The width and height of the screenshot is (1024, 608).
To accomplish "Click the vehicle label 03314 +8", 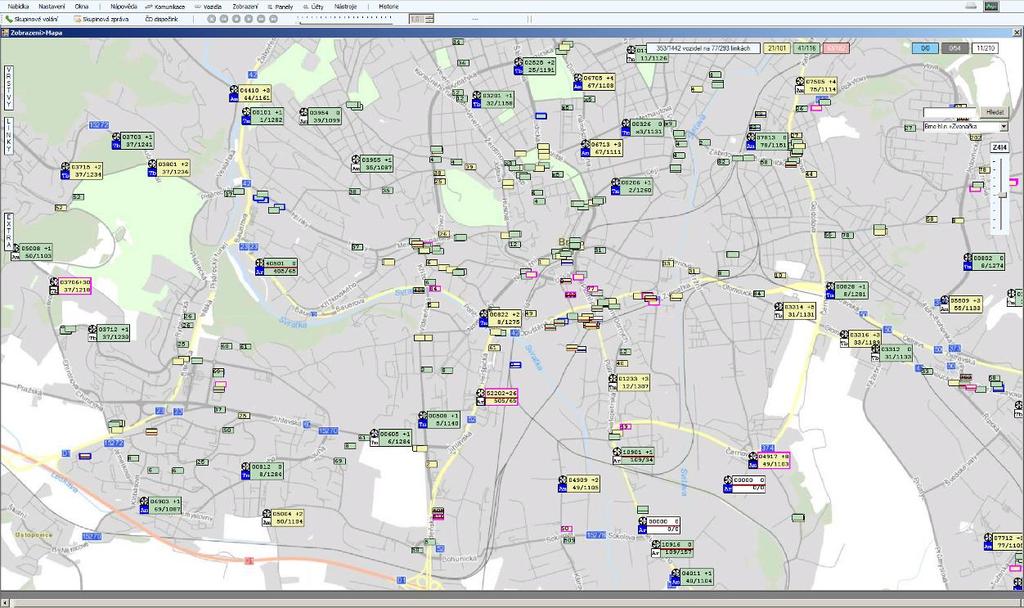I will (x=799, y=310).
